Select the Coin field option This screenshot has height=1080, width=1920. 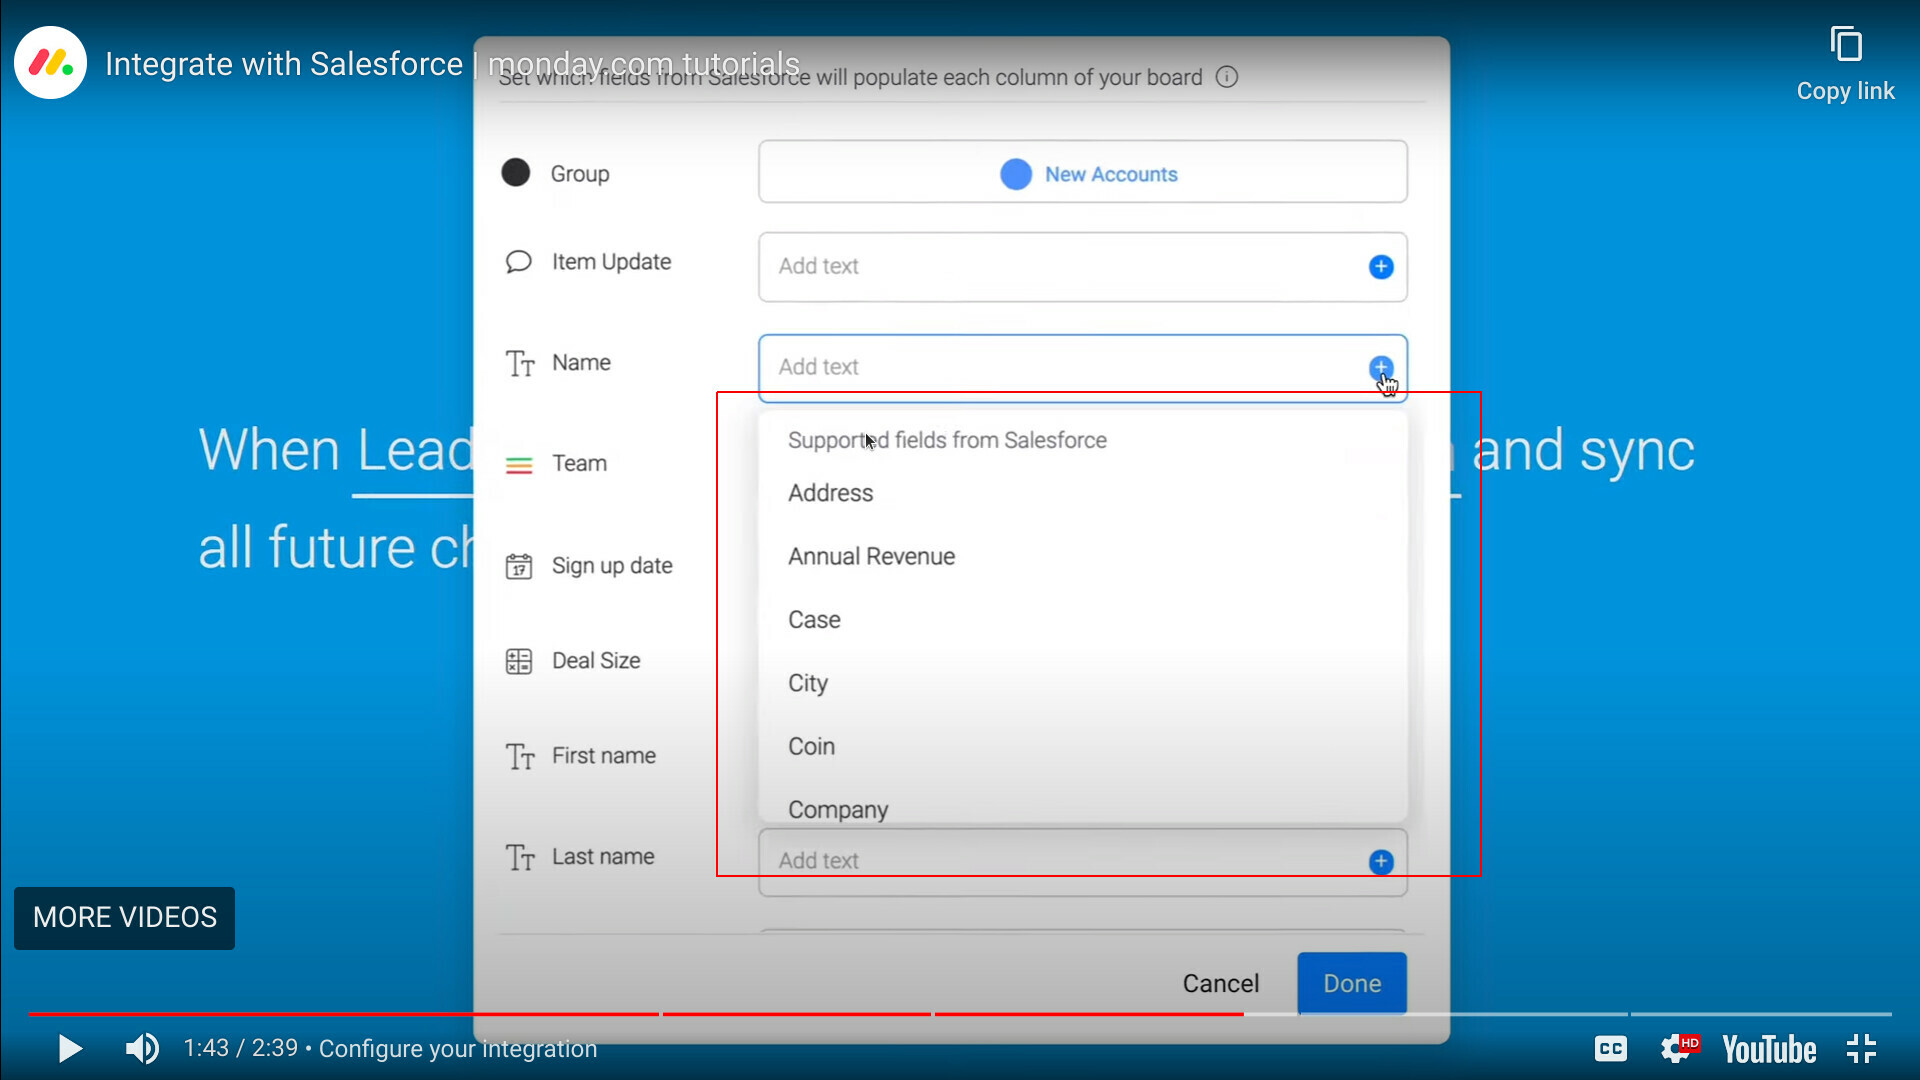point(1083,747)
